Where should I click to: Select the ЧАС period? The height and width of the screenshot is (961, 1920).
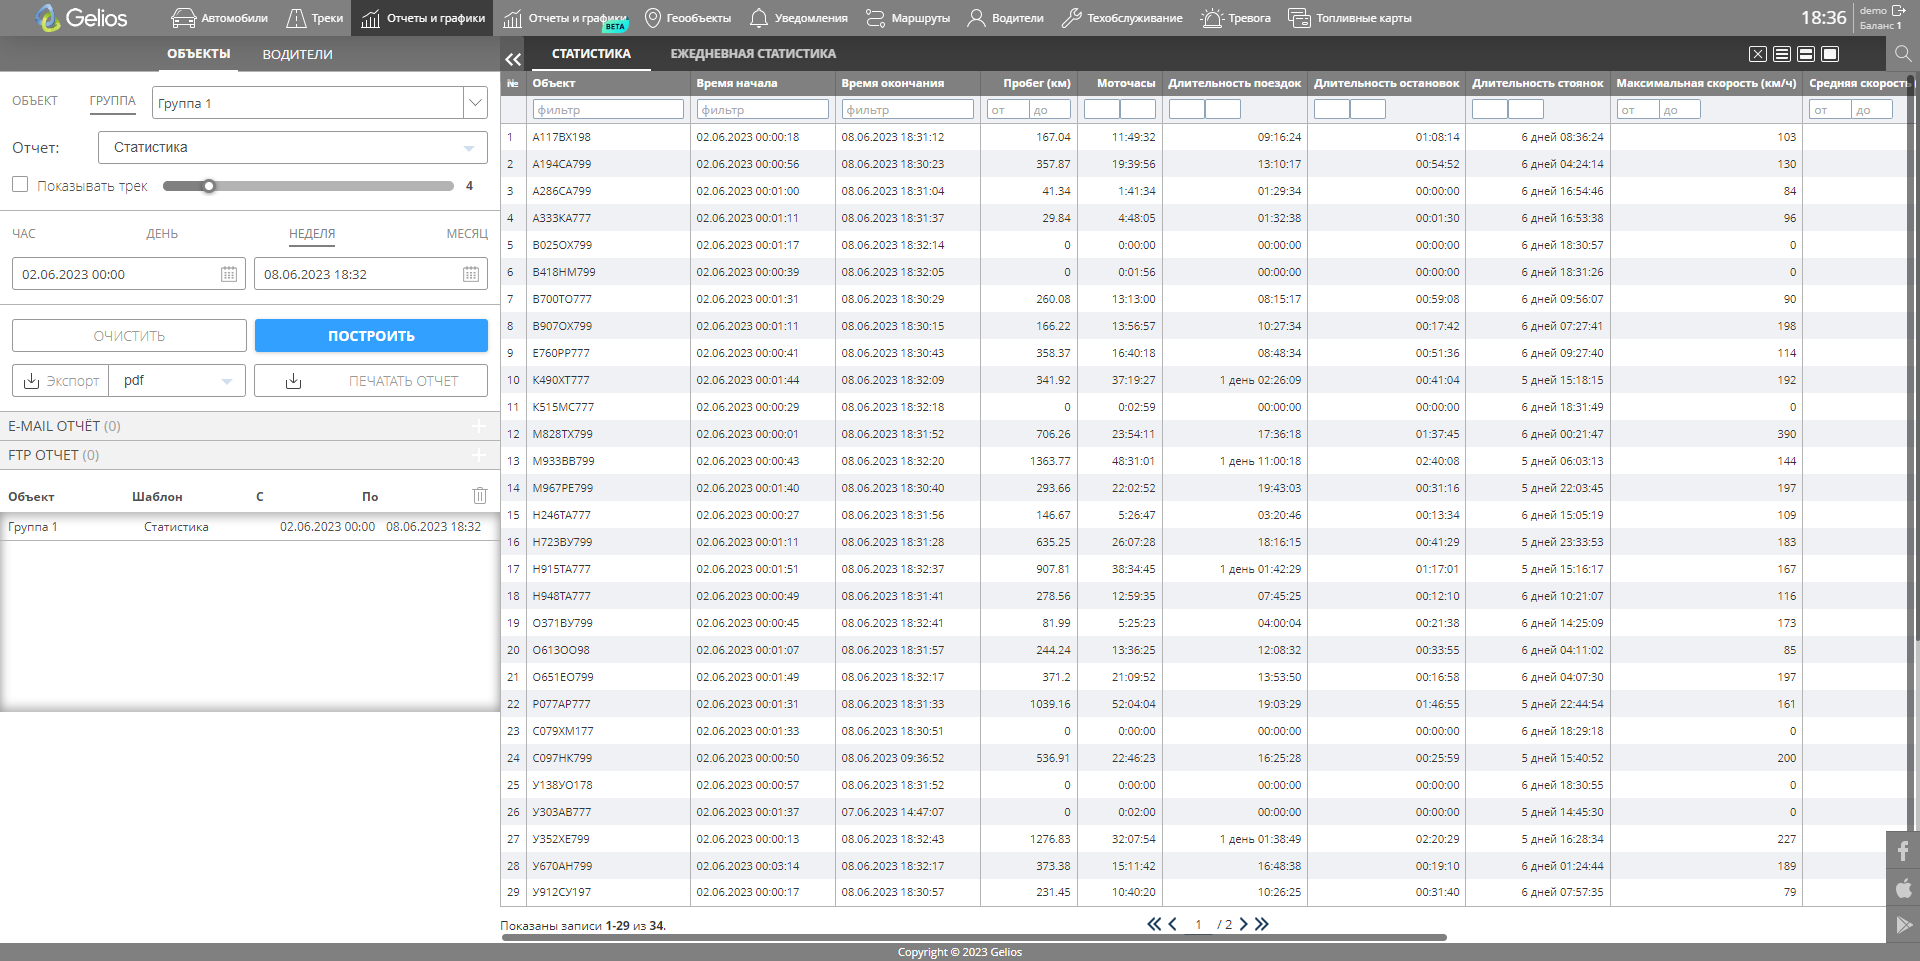[24, 234]
